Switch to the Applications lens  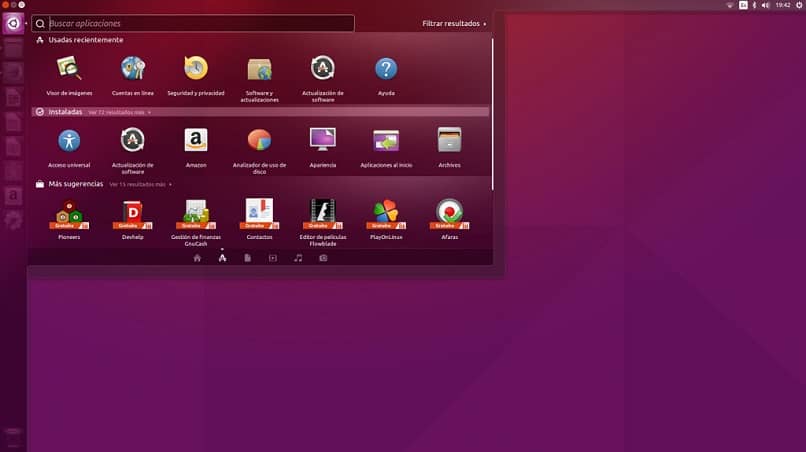(x=222, y=258)
